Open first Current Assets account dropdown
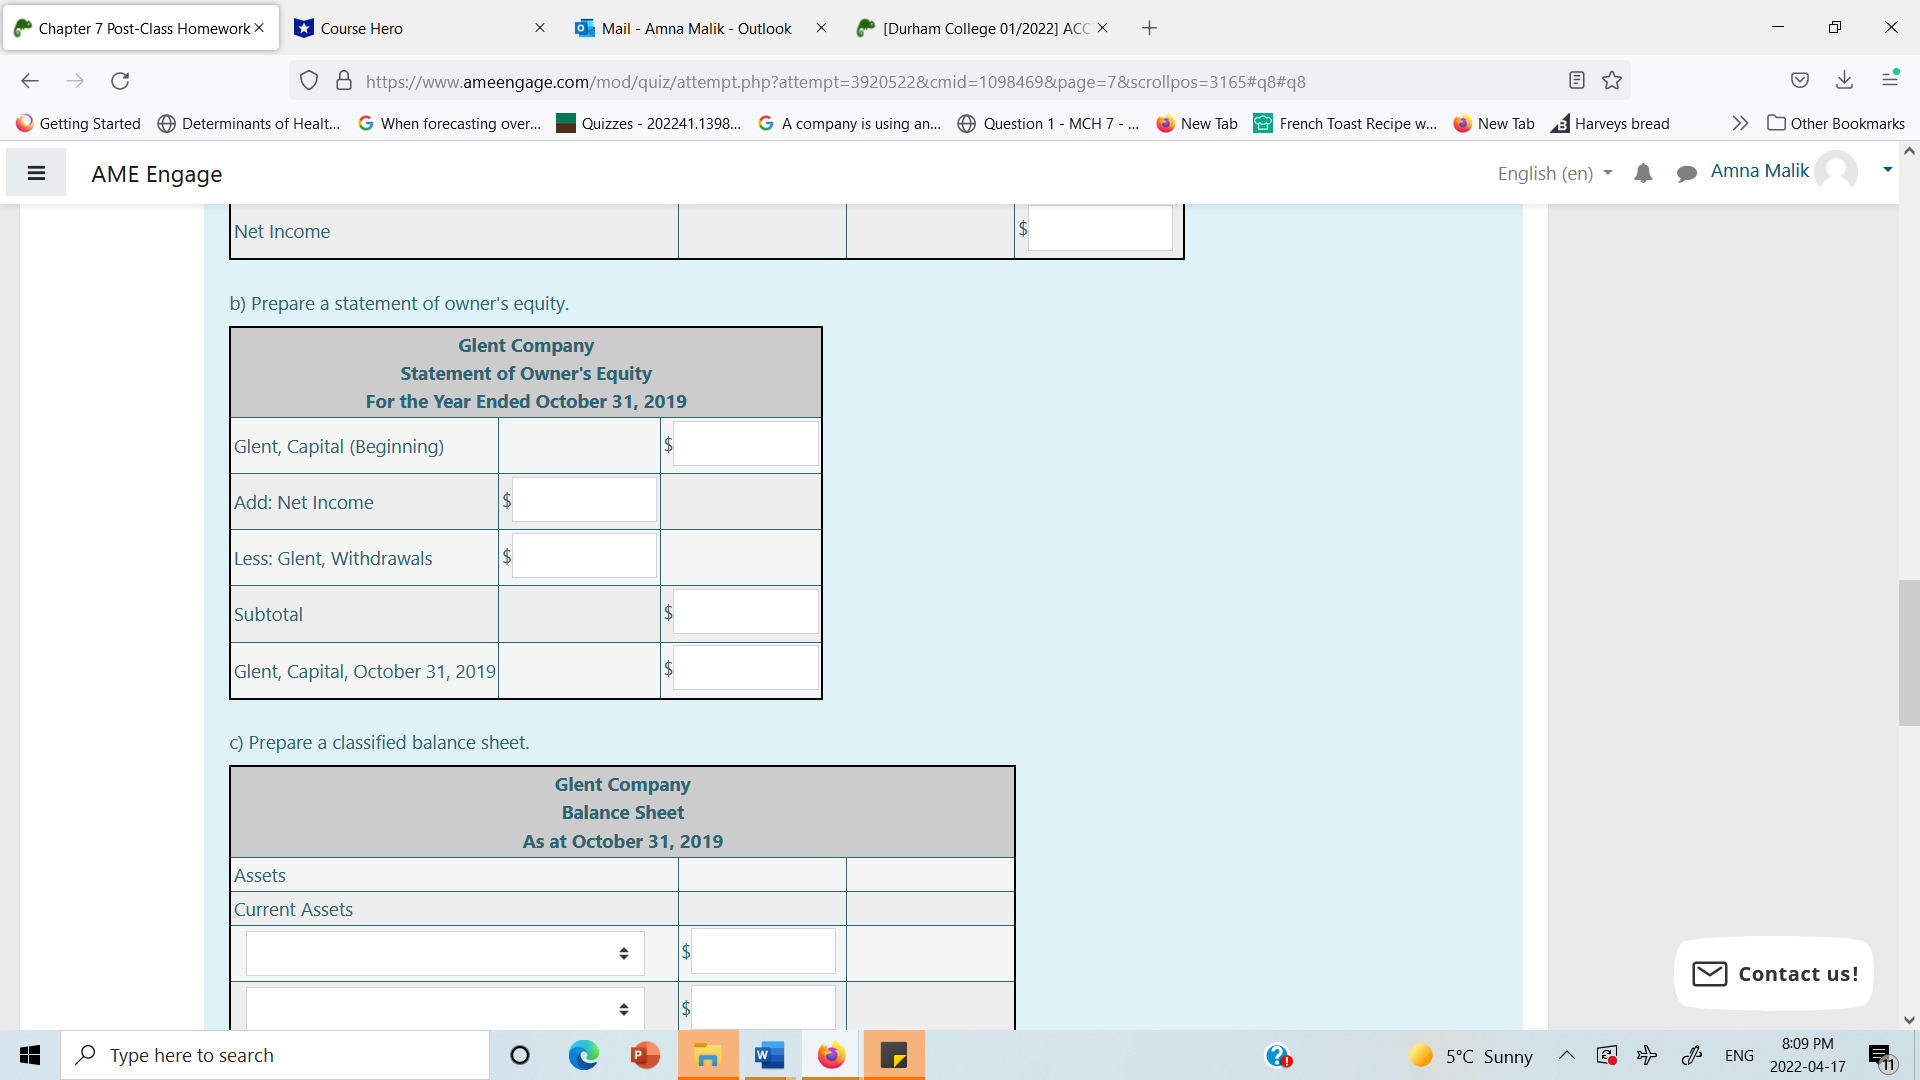The height and width of the screenshot is (1080, 1920). click(x=445, y=953)
